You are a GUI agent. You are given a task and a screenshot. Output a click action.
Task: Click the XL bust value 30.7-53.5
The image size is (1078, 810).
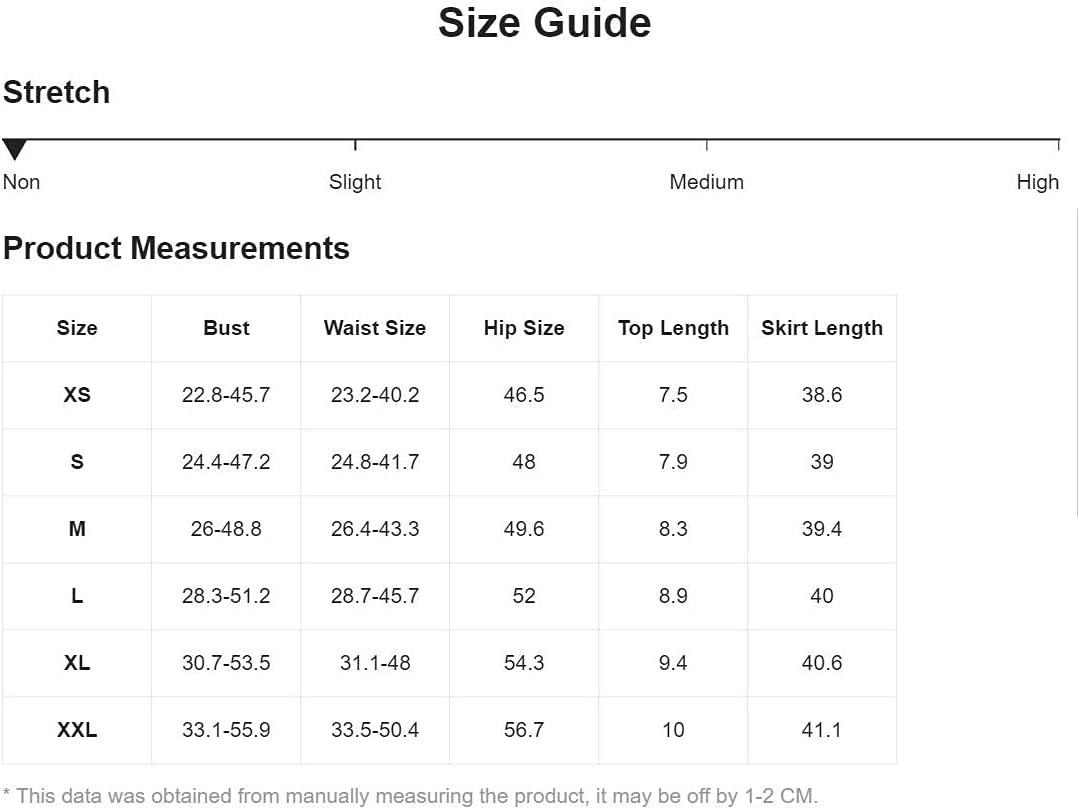[x=226, y=663]
